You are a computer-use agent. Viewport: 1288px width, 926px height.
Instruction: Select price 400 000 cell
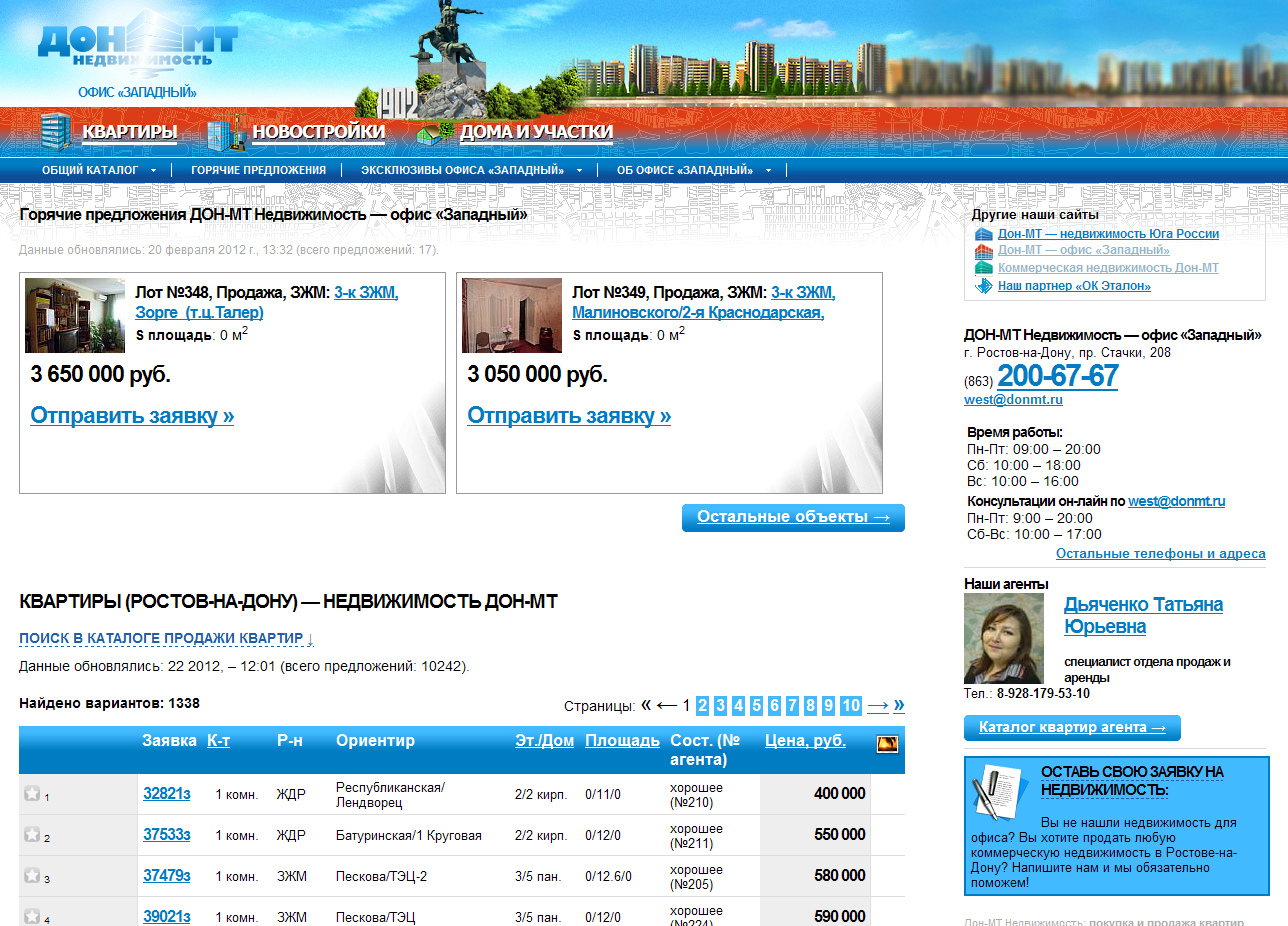pyautogui.click(x=815, y=793)
